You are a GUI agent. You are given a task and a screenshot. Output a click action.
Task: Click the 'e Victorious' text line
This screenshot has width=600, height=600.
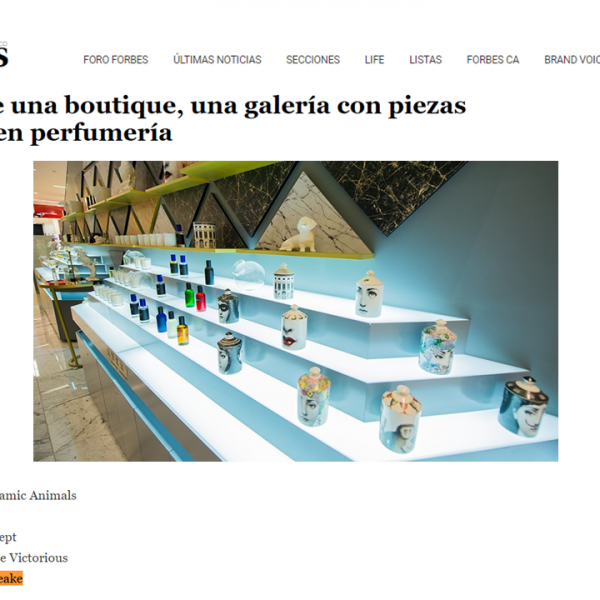coord(34,558)
